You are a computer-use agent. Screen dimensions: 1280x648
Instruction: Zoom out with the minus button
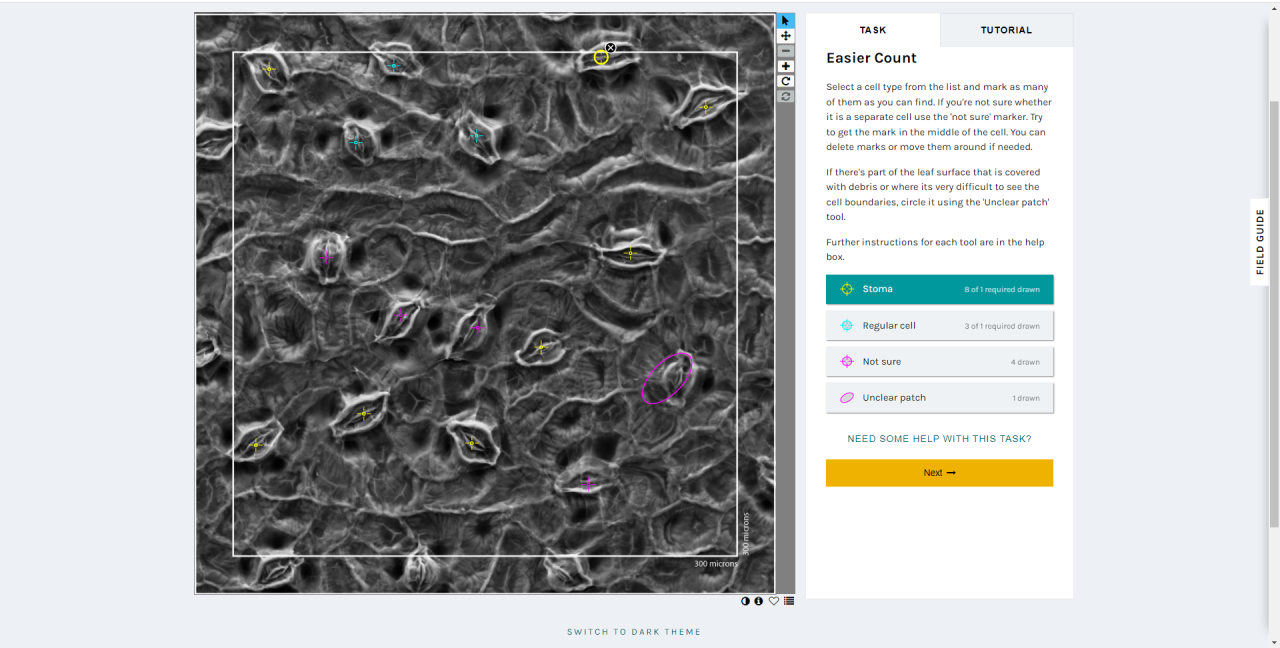[x=786, y=51]
